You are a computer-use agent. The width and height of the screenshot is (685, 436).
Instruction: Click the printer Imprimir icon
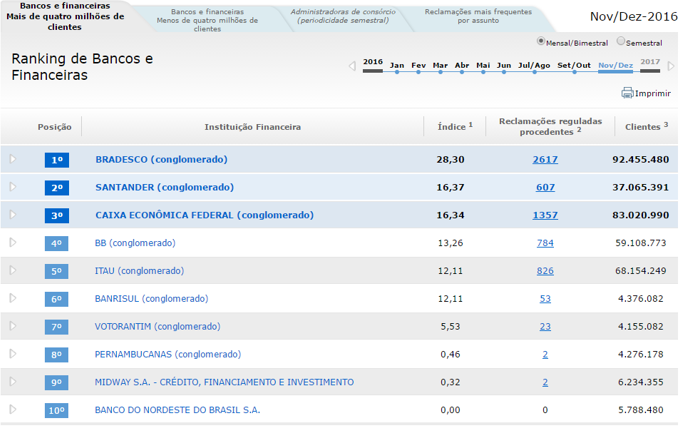point(627,93)
